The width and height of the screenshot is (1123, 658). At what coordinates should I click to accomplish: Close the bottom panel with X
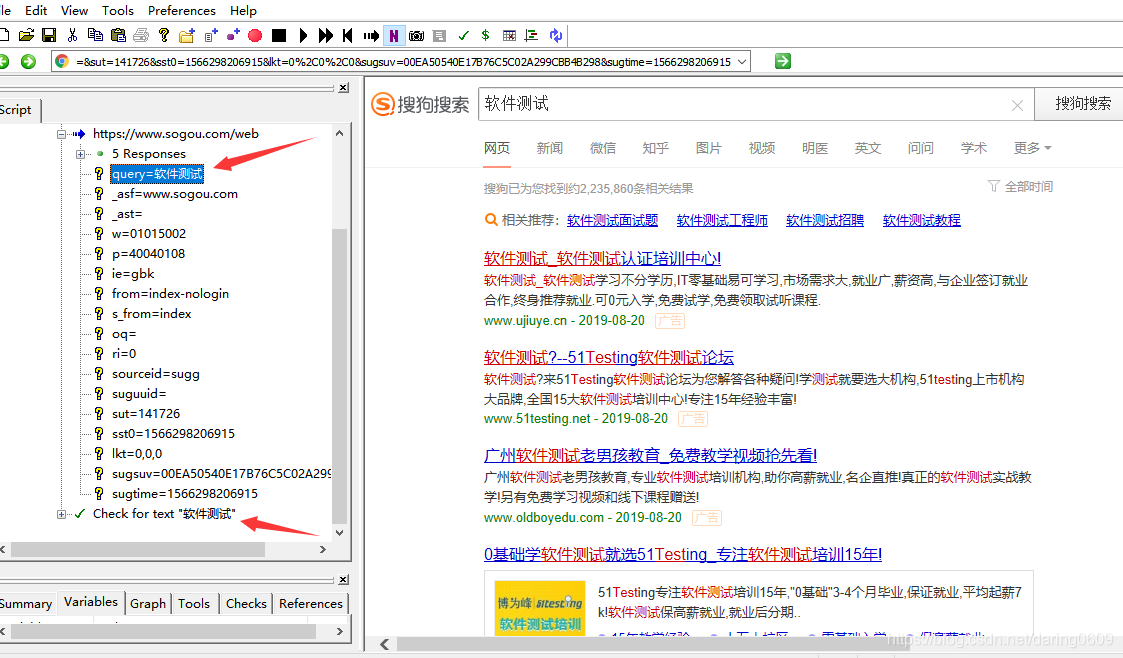(344, 579)
